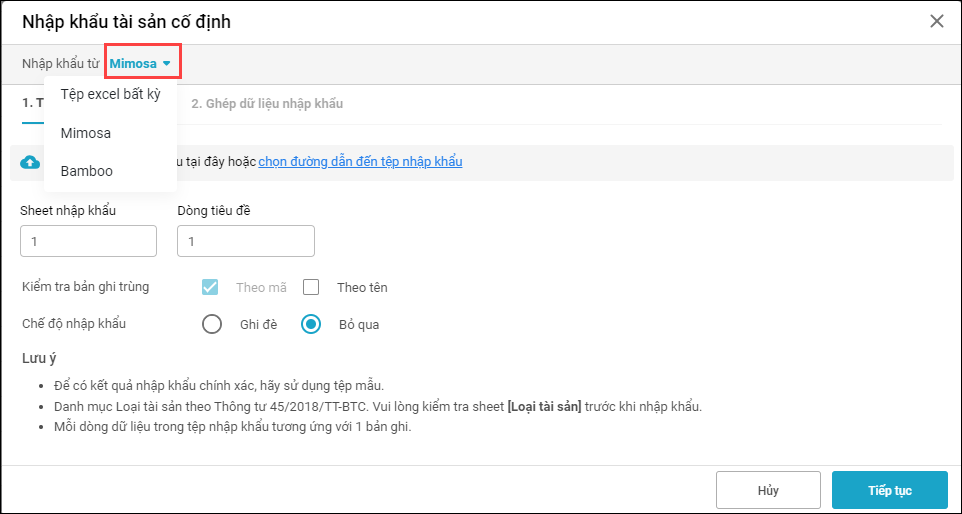
Task: Choose 'Tệp excel bất kỳ' from the list
Action: 110,95
